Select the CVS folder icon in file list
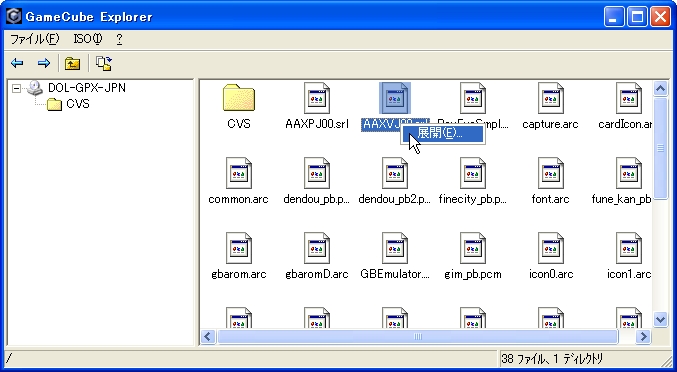This screenshot has width=677, height=372. click(239, 98)
